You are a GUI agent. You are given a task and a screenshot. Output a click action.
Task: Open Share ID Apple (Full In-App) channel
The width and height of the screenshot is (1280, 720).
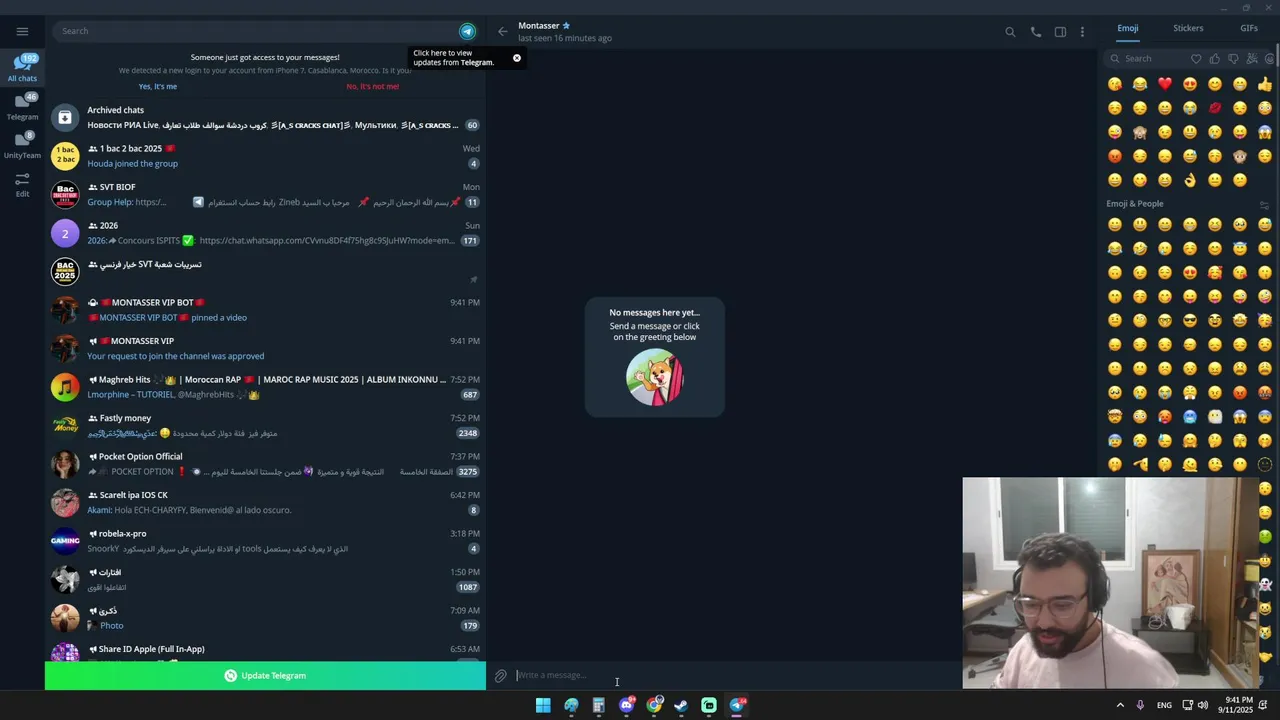click(265, 652)
